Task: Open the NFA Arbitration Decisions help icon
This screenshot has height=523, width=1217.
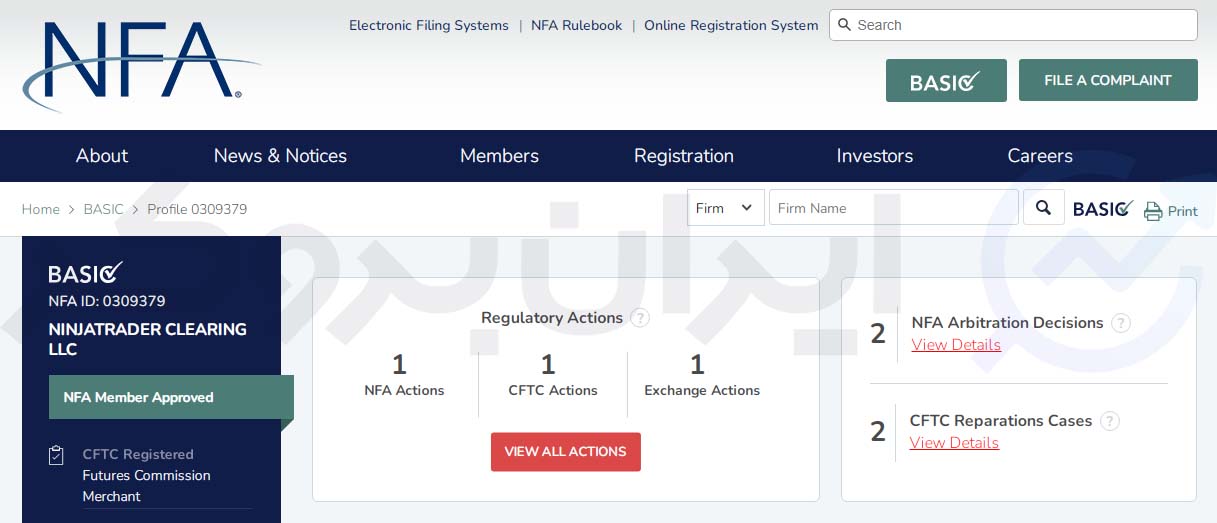Action: tap(1121, 323)
